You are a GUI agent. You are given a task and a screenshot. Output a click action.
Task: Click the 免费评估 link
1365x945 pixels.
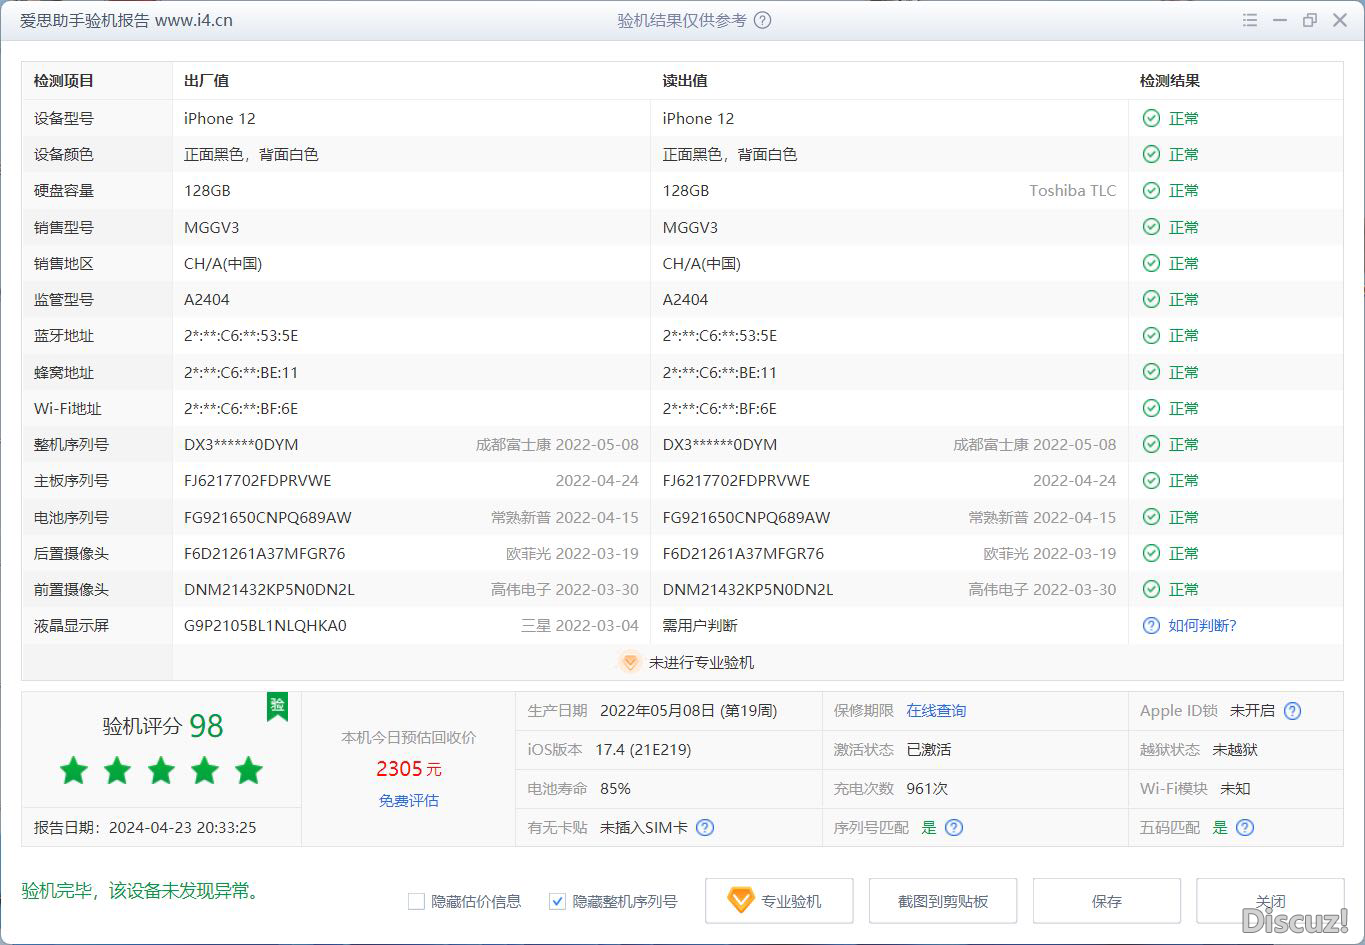click(408, 800)
